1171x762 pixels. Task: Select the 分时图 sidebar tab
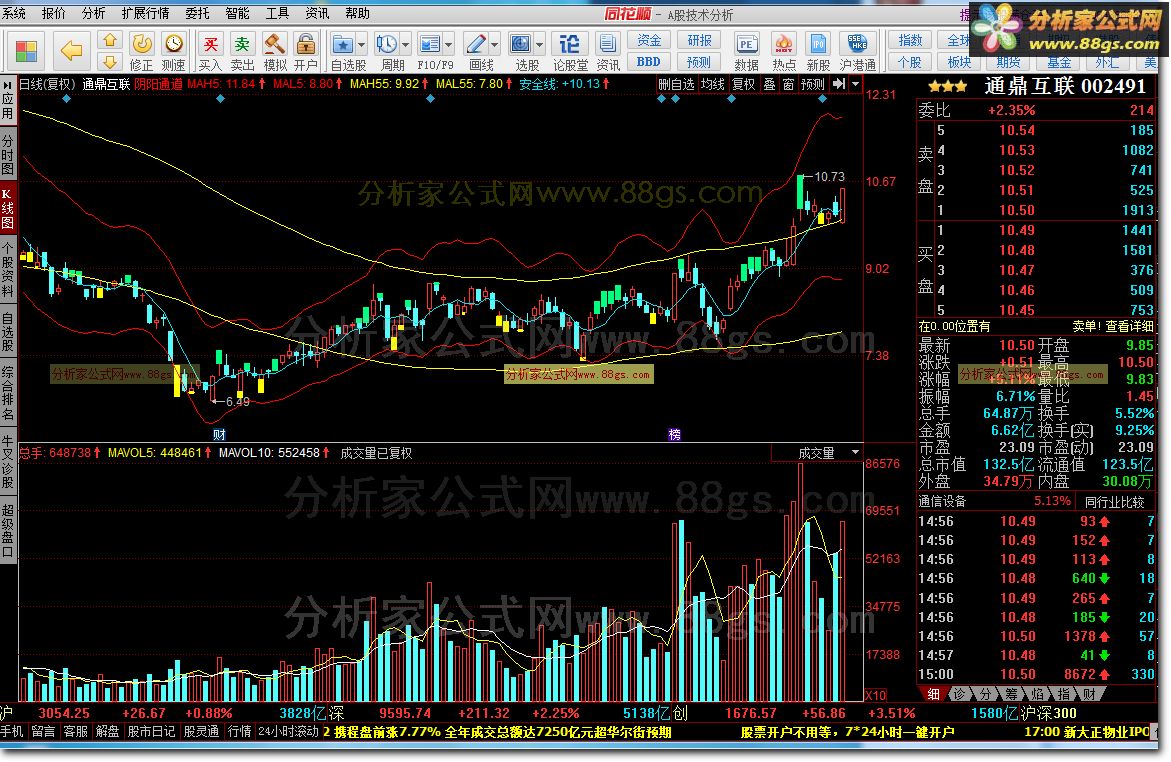point(7,155)
